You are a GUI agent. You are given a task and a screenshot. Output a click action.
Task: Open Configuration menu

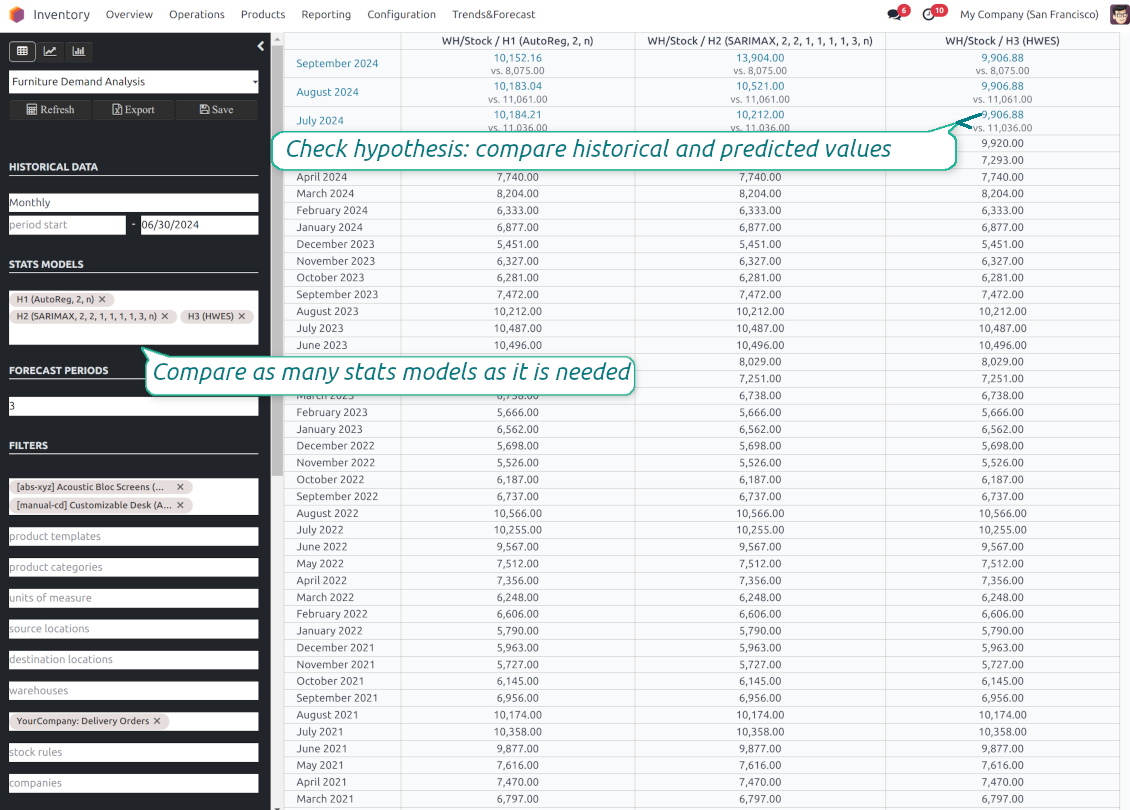click(401, 14)
